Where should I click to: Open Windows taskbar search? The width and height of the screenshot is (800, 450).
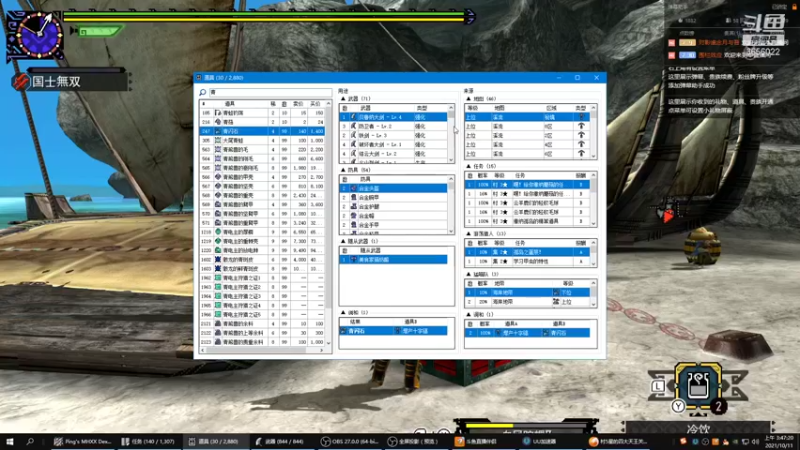coord(30,441)
